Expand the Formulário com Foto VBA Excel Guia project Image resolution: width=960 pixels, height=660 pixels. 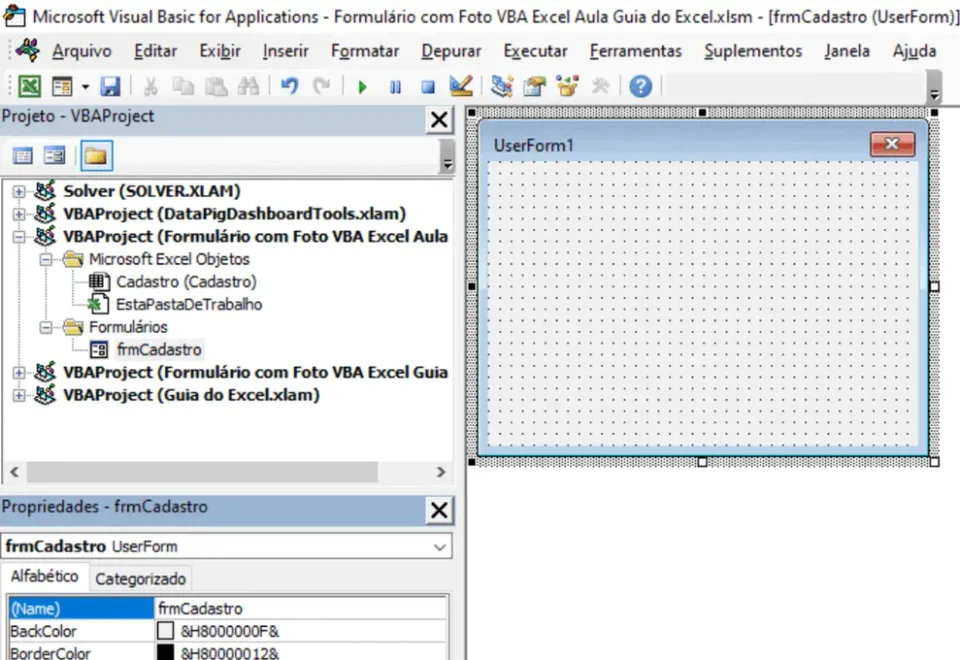coord(19,373)
